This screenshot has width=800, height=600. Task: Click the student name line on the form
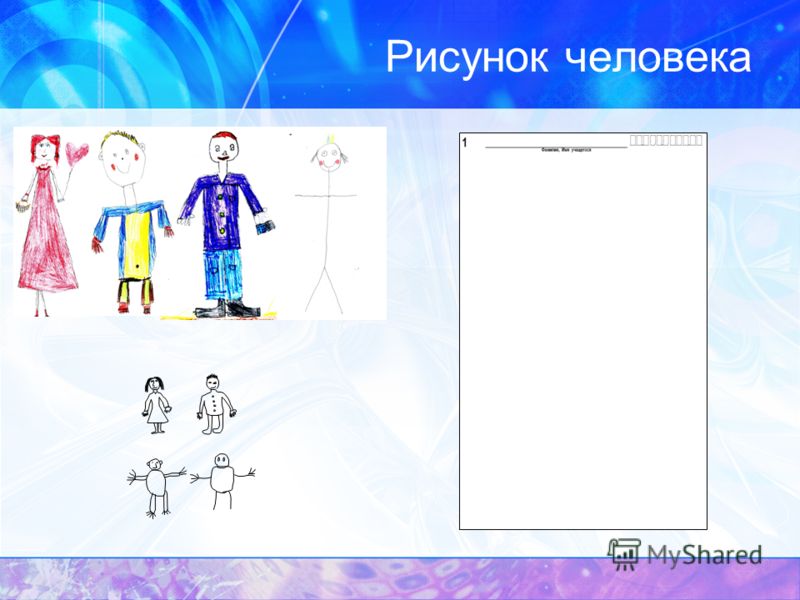[x=556, y=147]
